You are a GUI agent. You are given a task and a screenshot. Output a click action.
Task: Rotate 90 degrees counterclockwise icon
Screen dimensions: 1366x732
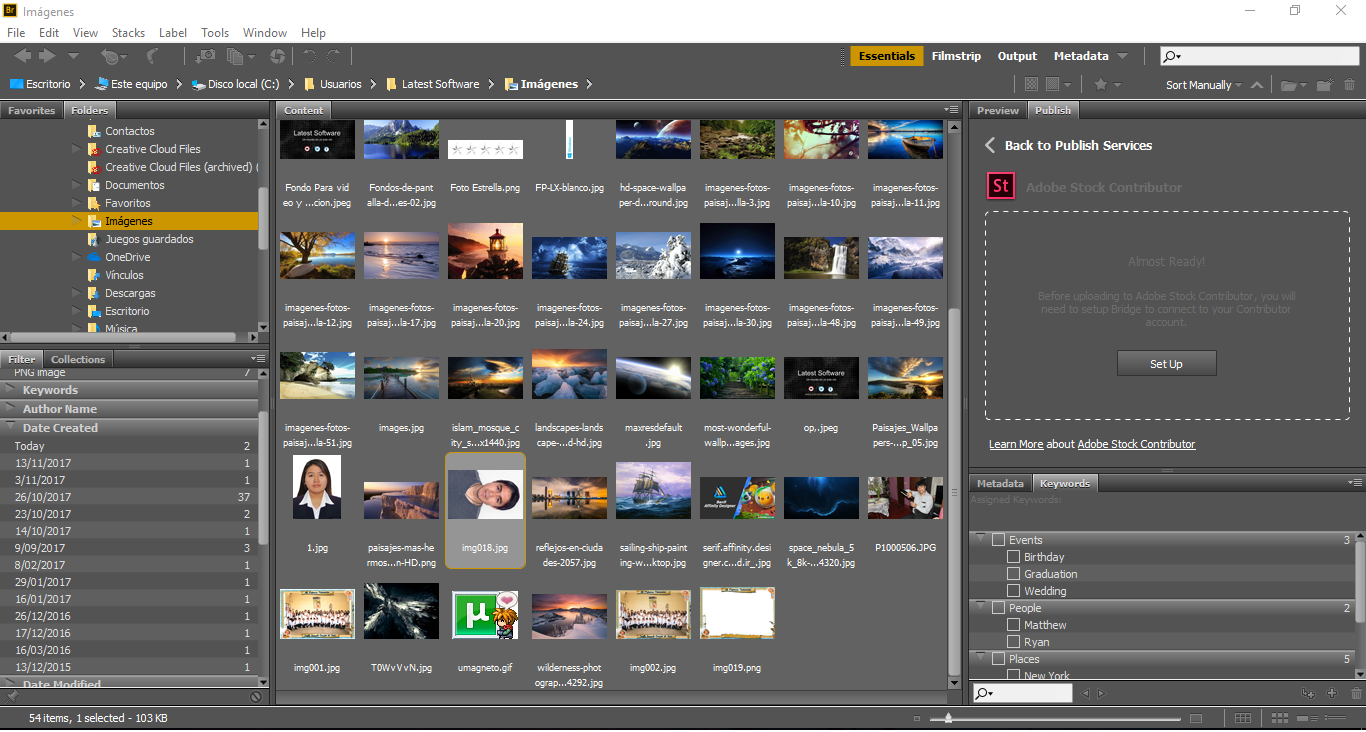pos(310,57)
